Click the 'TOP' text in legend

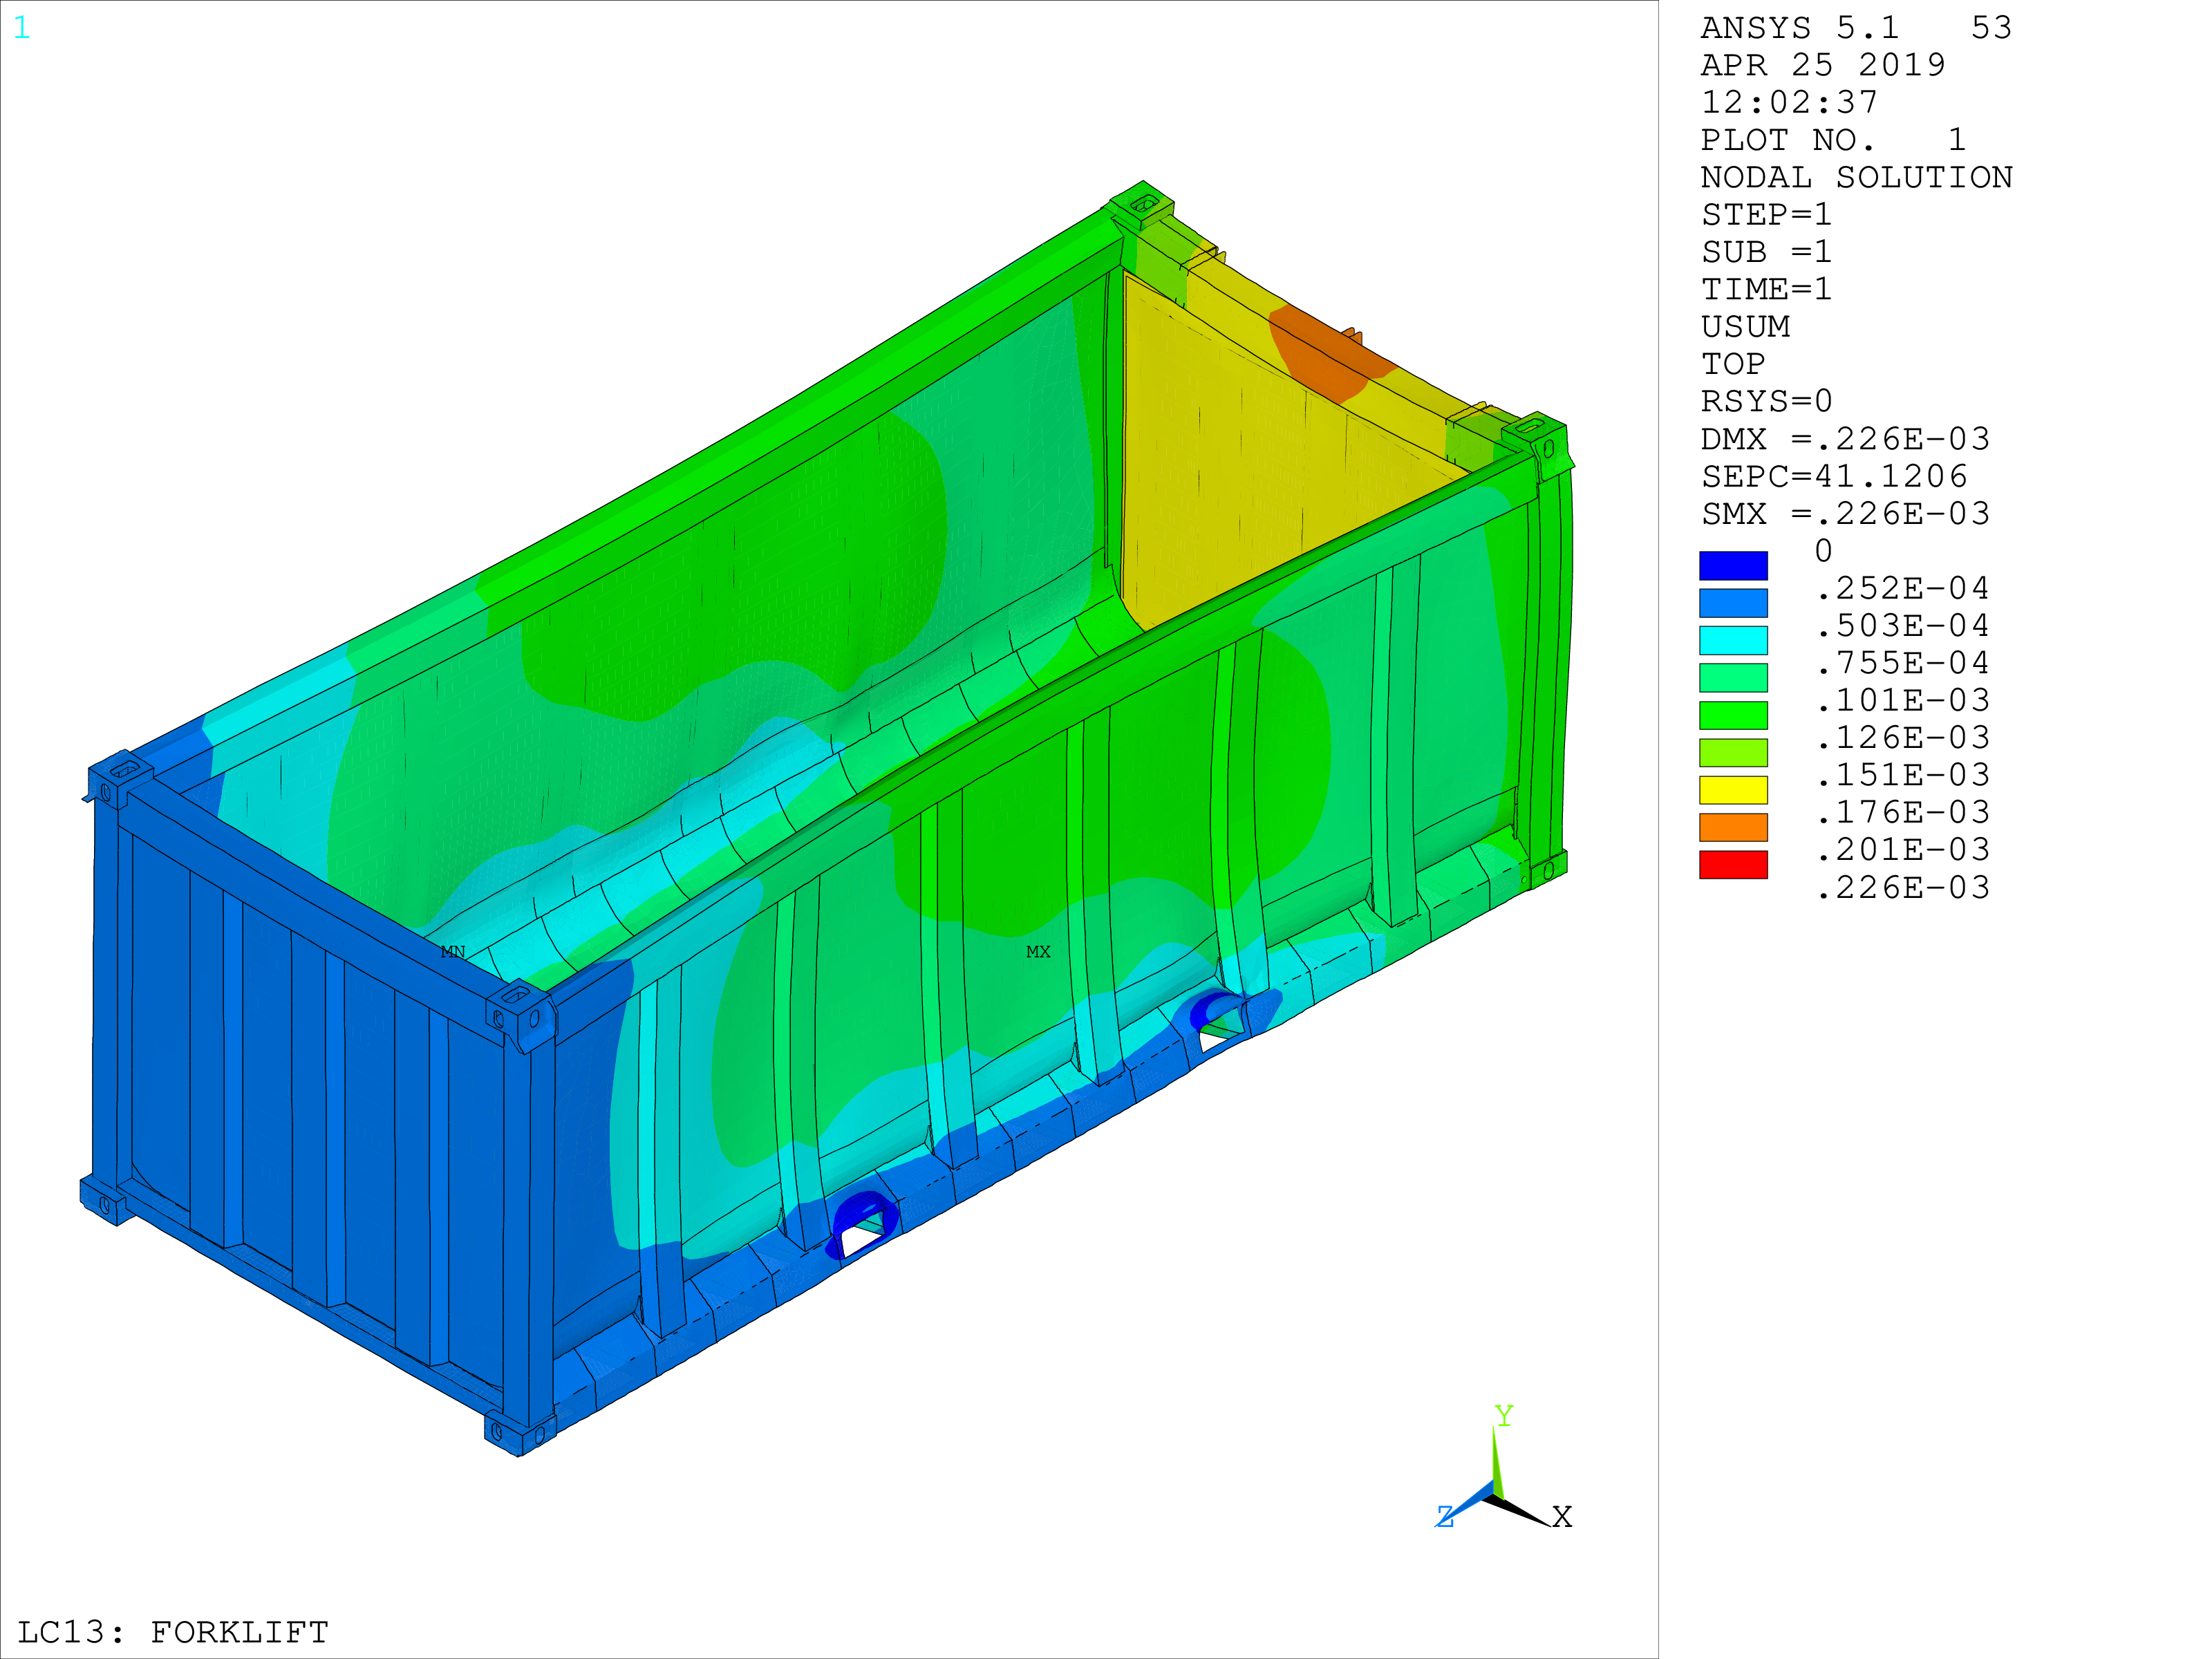1734,364
